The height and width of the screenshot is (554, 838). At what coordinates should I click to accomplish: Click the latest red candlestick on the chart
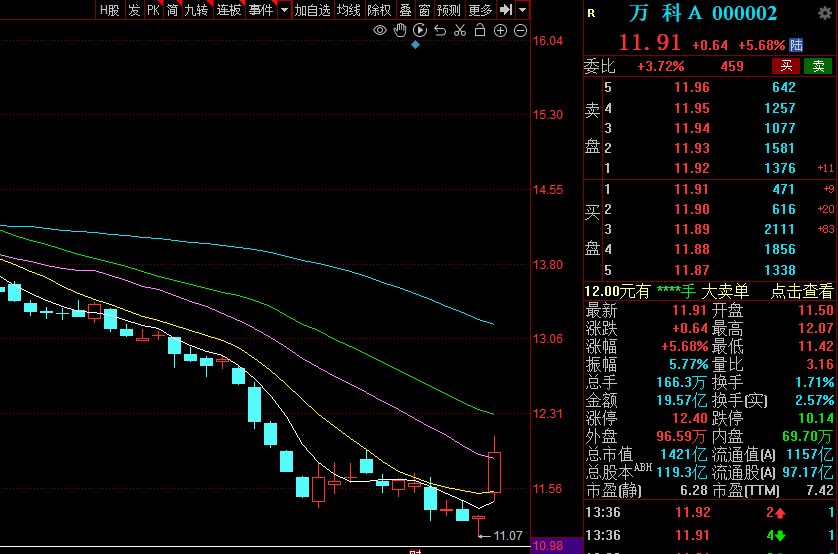point(494,472)
